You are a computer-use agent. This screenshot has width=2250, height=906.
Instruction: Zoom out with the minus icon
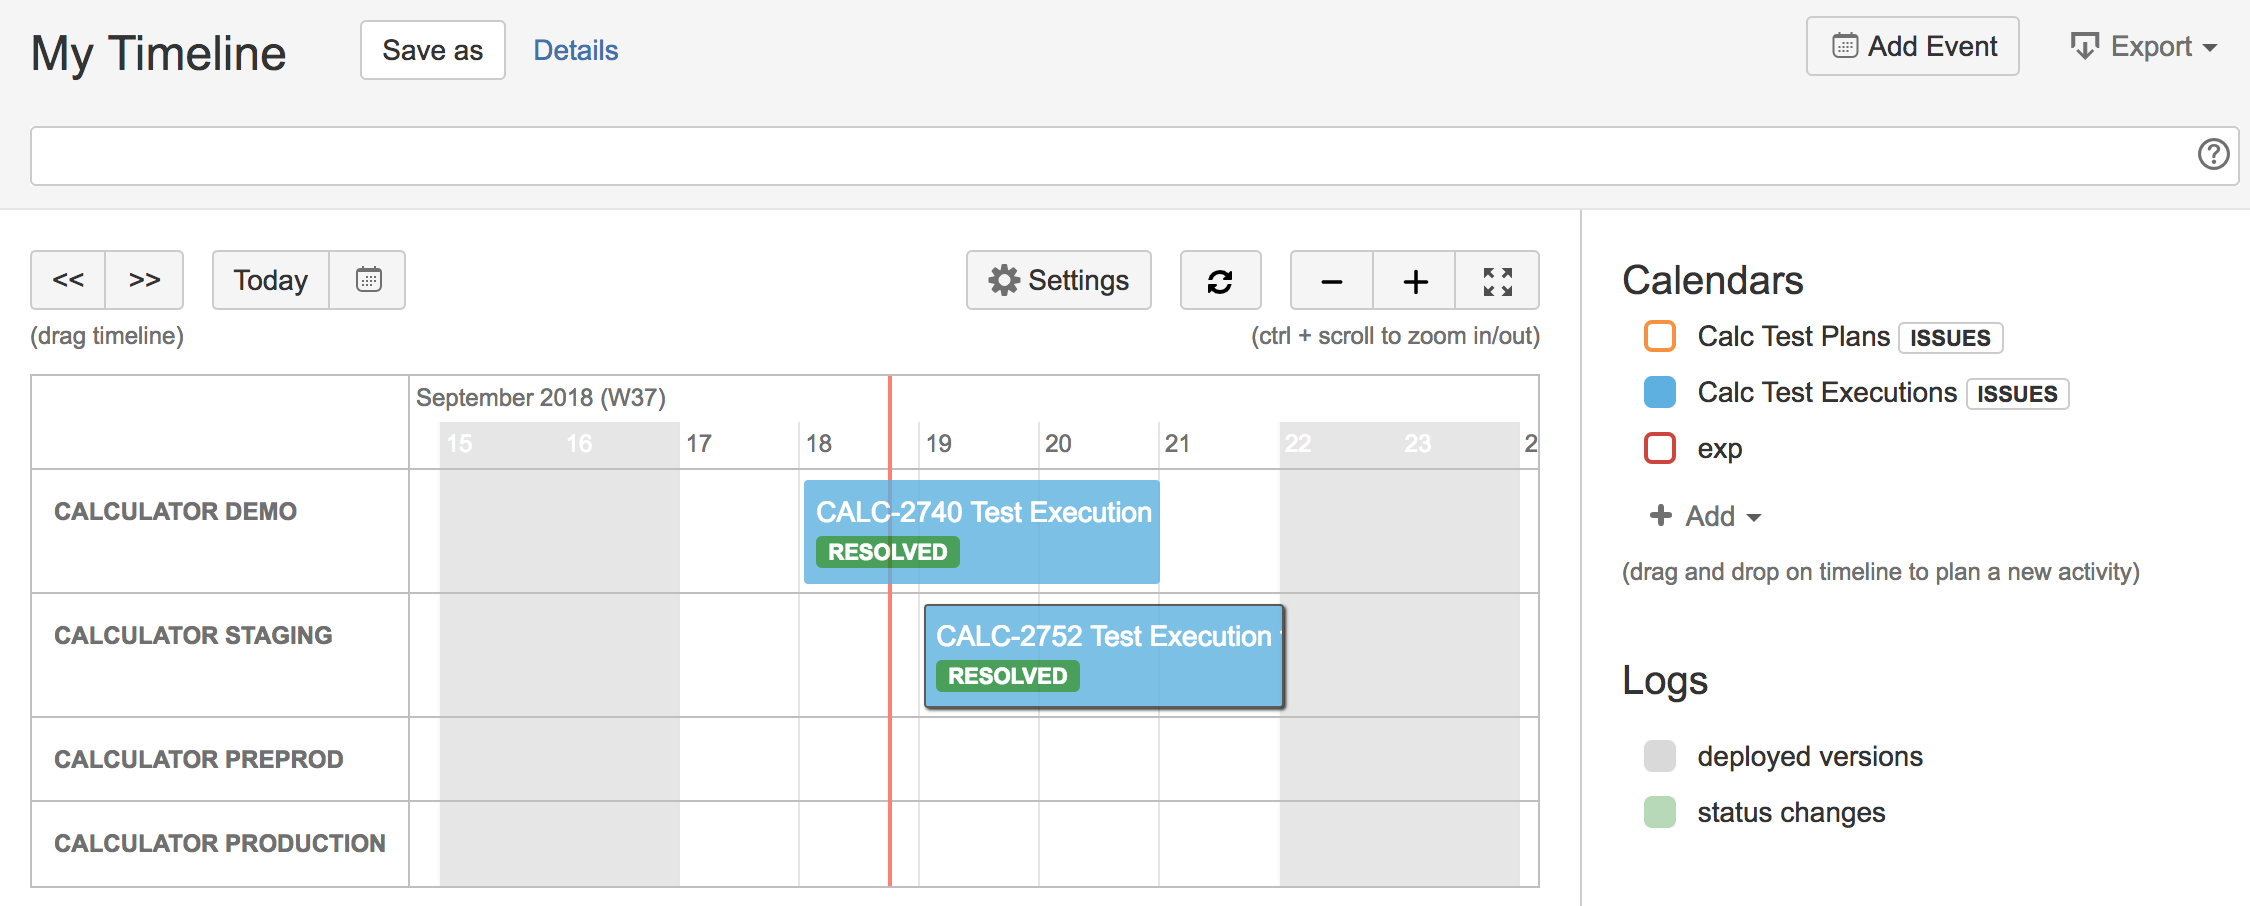pos(1331,281)
